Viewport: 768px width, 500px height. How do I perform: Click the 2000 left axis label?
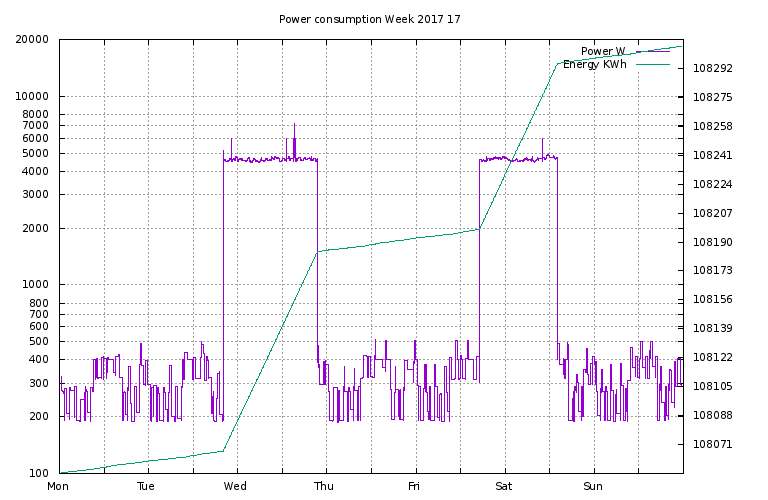[x=36, y=228]
